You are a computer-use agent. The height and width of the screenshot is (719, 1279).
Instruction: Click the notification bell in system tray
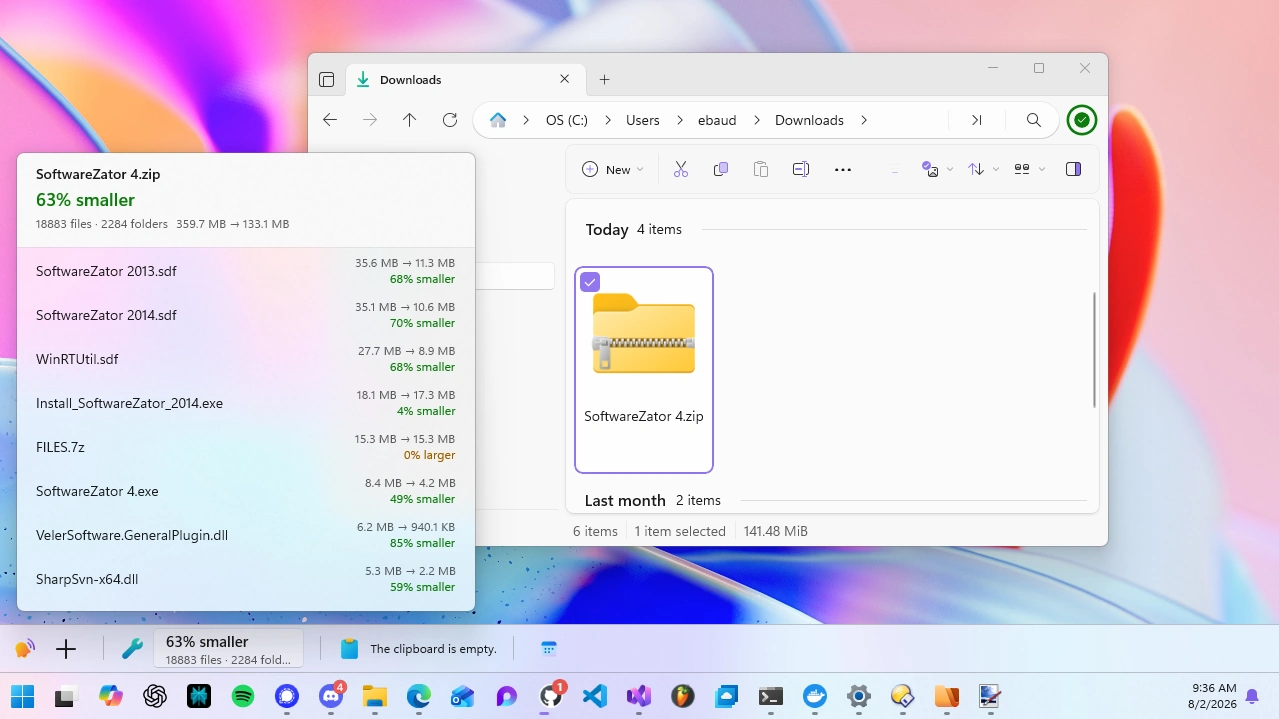tap(1251, 696)
